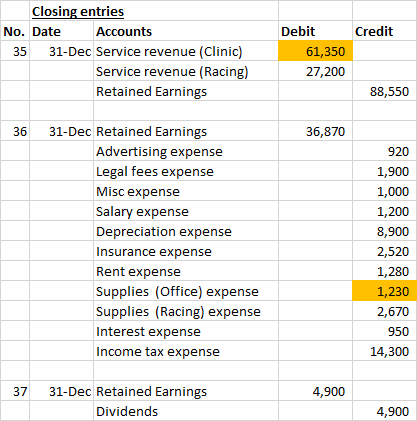Click the 'Credit' column header

point(384,31)
